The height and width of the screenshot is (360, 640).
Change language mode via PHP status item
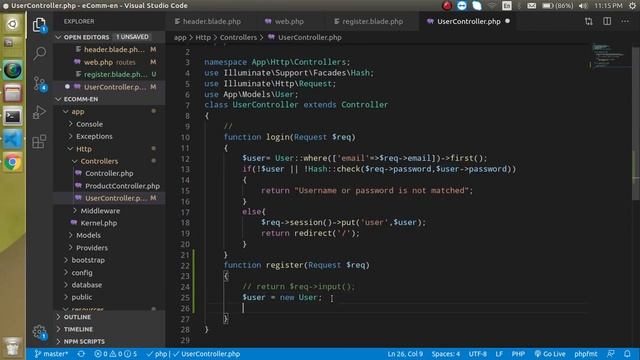click(518, 354)
